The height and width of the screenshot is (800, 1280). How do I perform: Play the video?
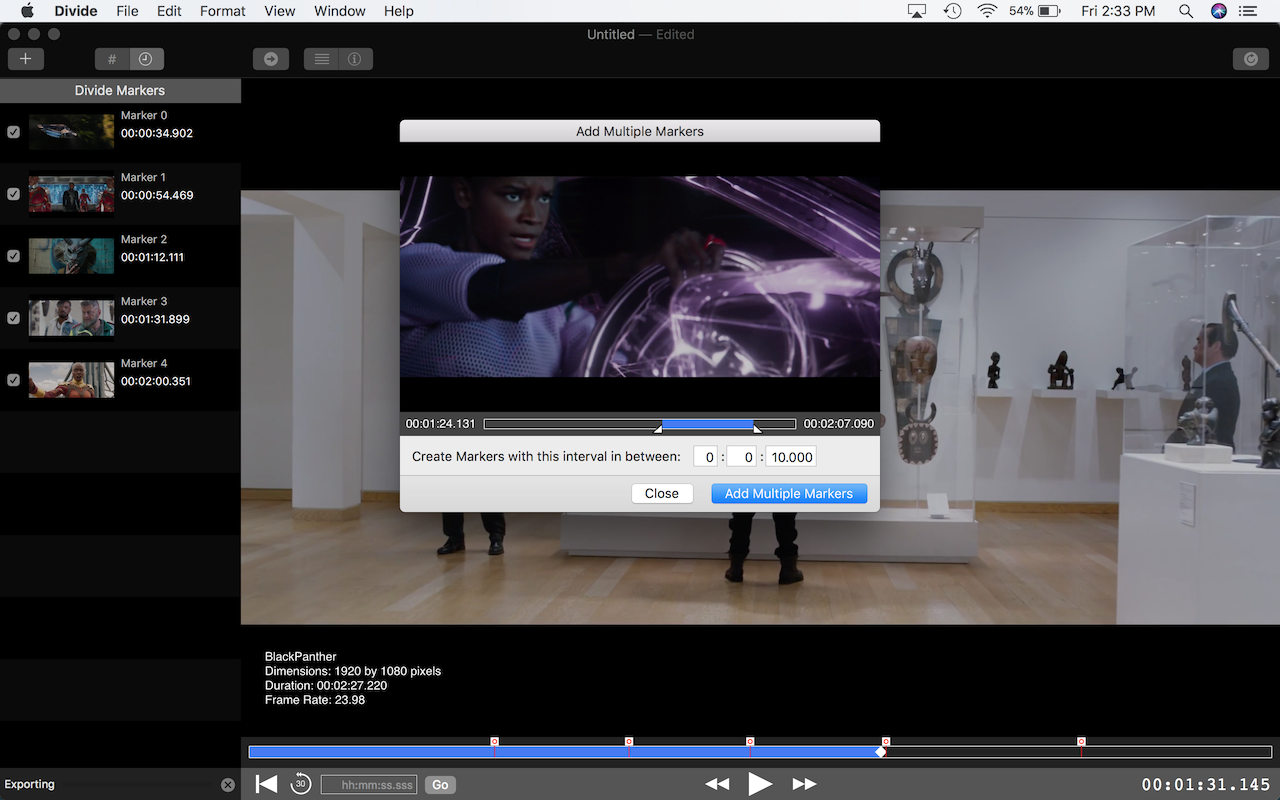[x=760, y=784]
